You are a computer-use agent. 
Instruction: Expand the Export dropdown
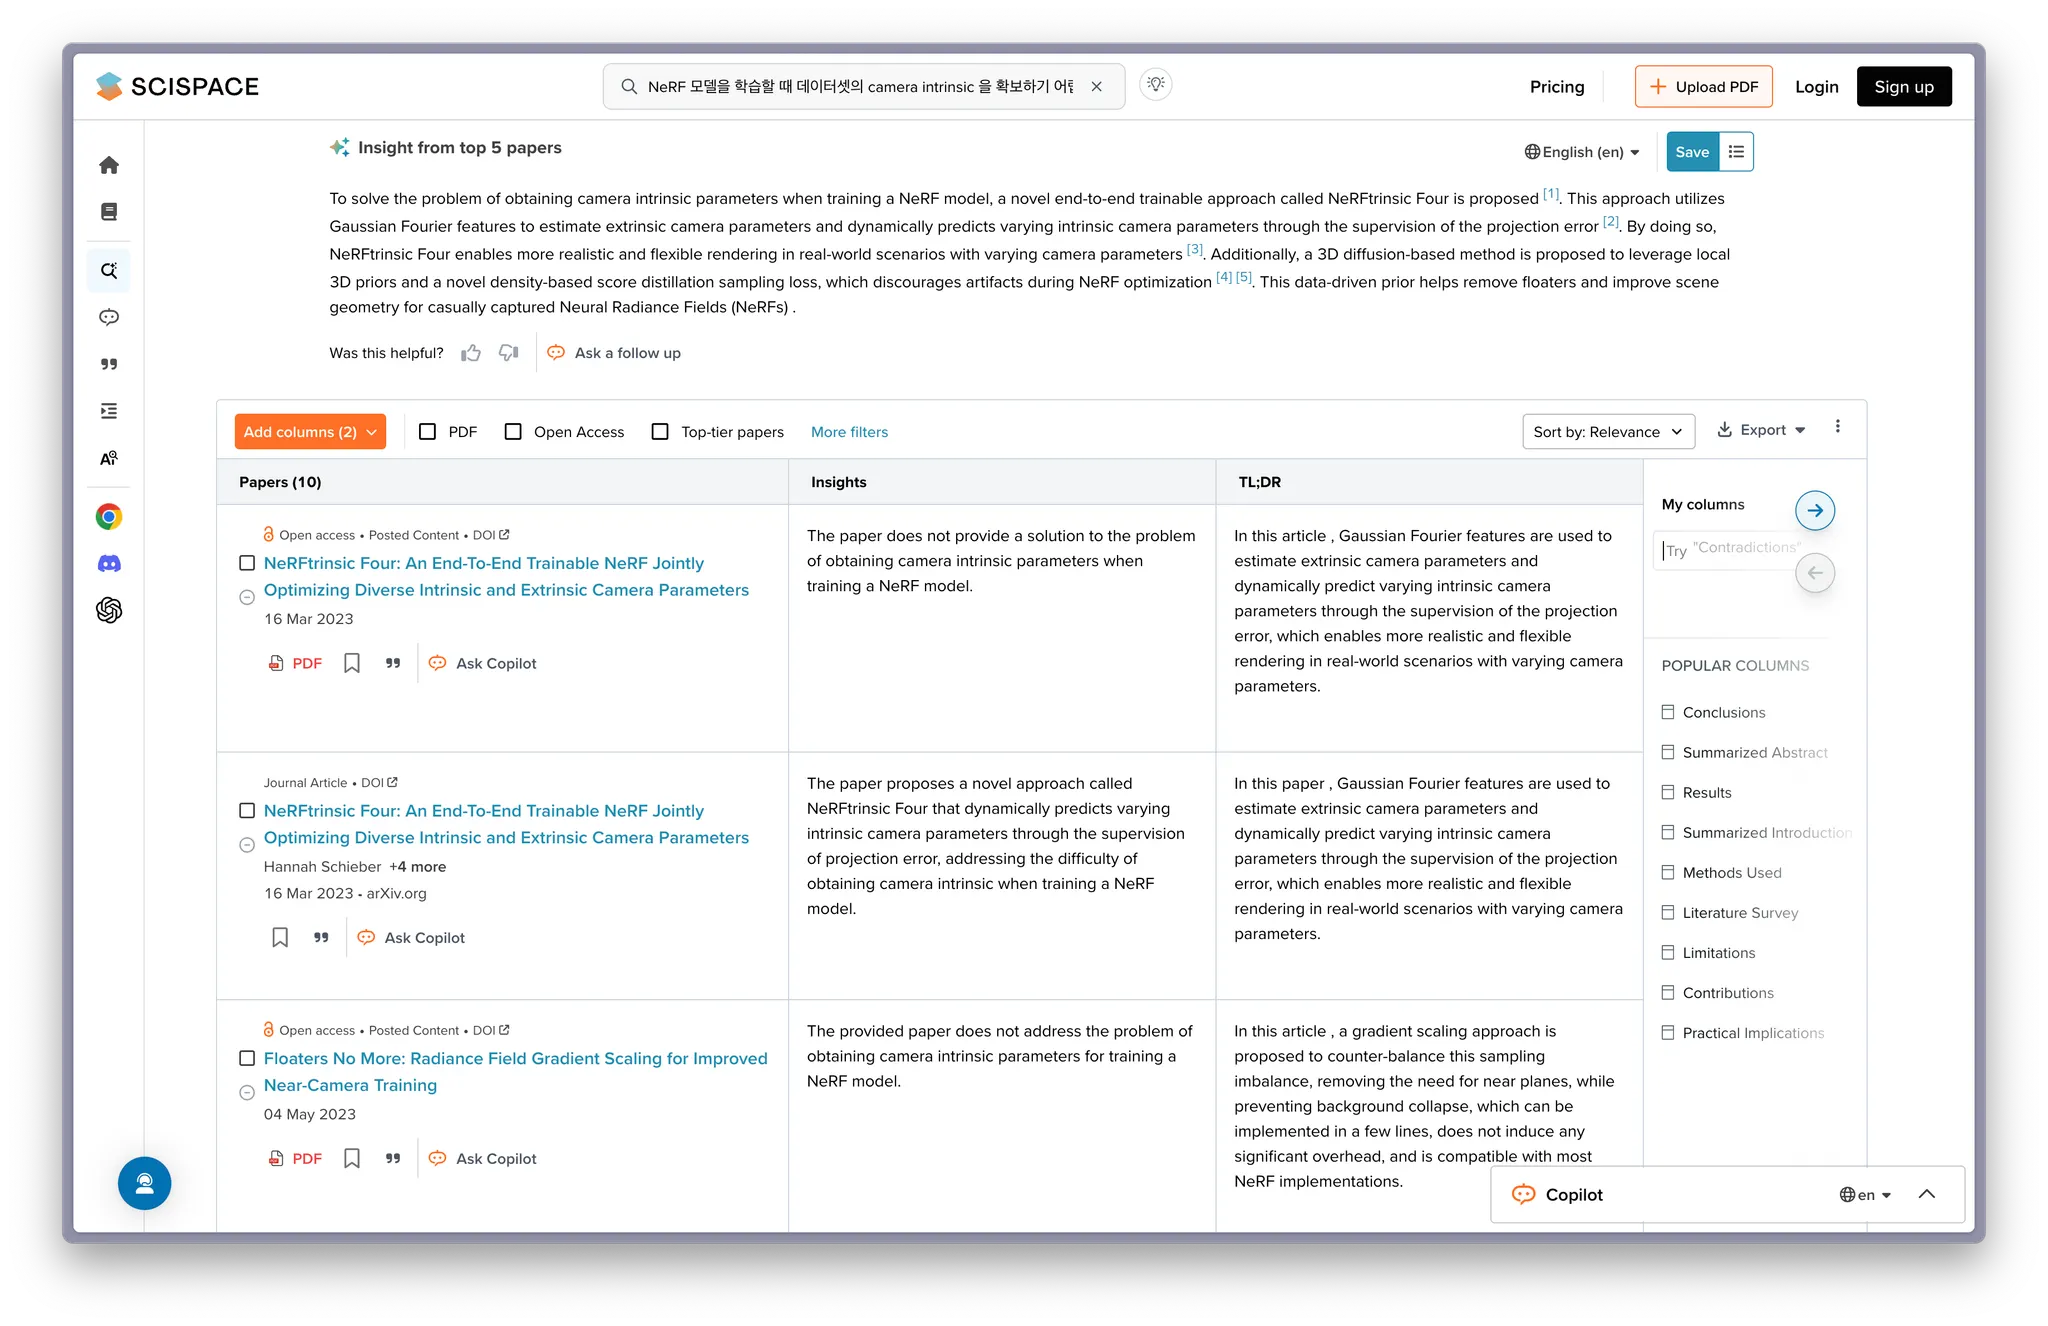tap(1762, 430)
